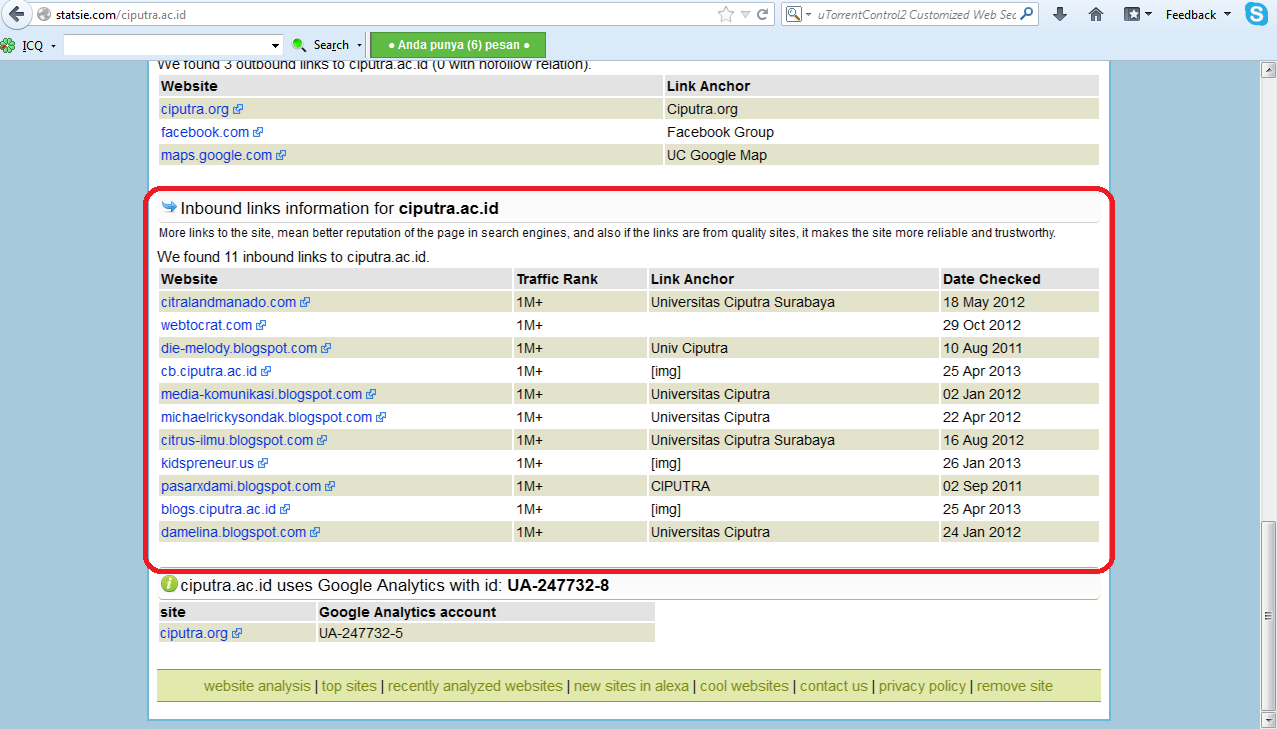Click external link icon beside kidspreneur.us

pos(263,463)
